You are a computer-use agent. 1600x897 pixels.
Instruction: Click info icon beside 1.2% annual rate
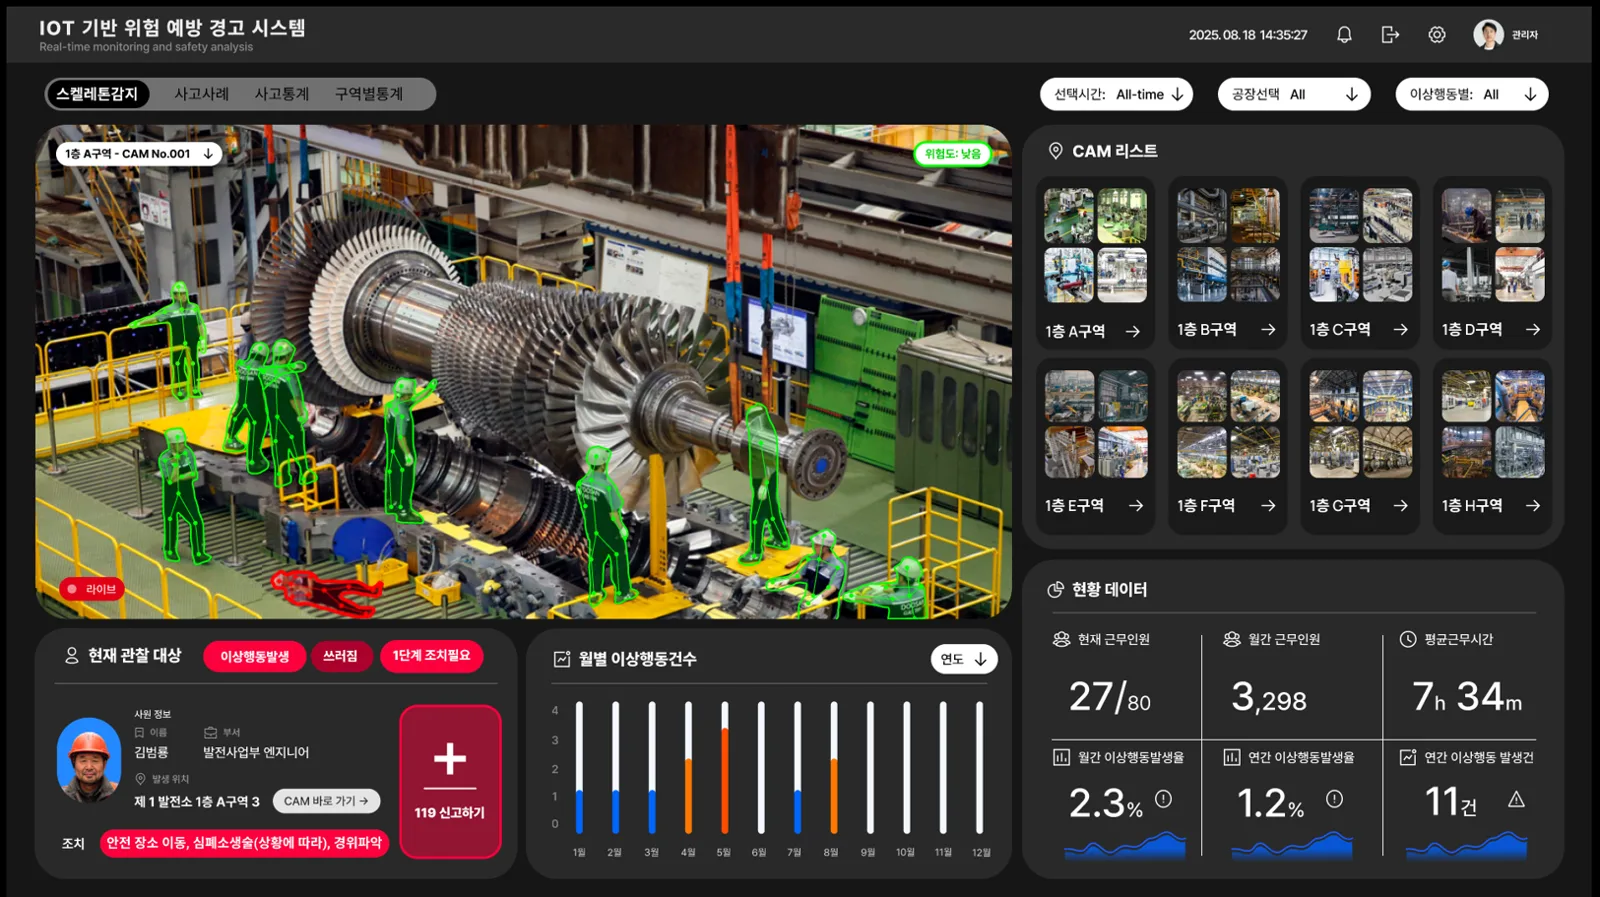[1334, 799]
